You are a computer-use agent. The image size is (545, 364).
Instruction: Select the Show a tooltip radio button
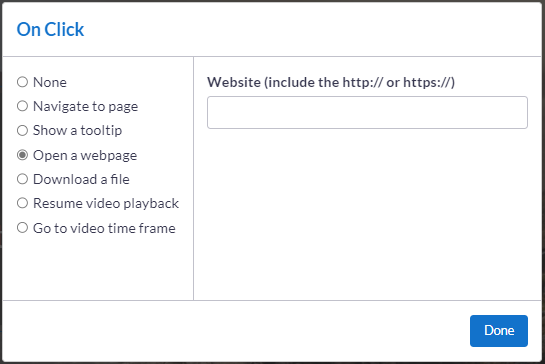pyautogui.click(x=22, y=130)
